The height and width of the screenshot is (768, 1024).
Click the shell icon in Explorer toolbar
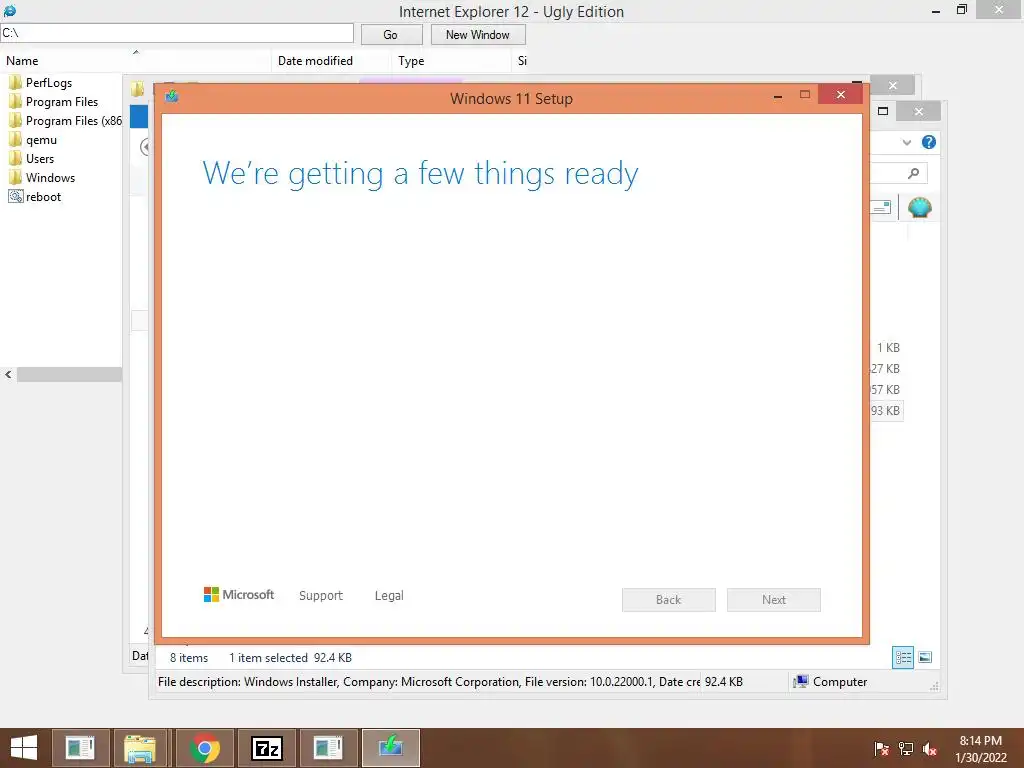coord(920,208)
